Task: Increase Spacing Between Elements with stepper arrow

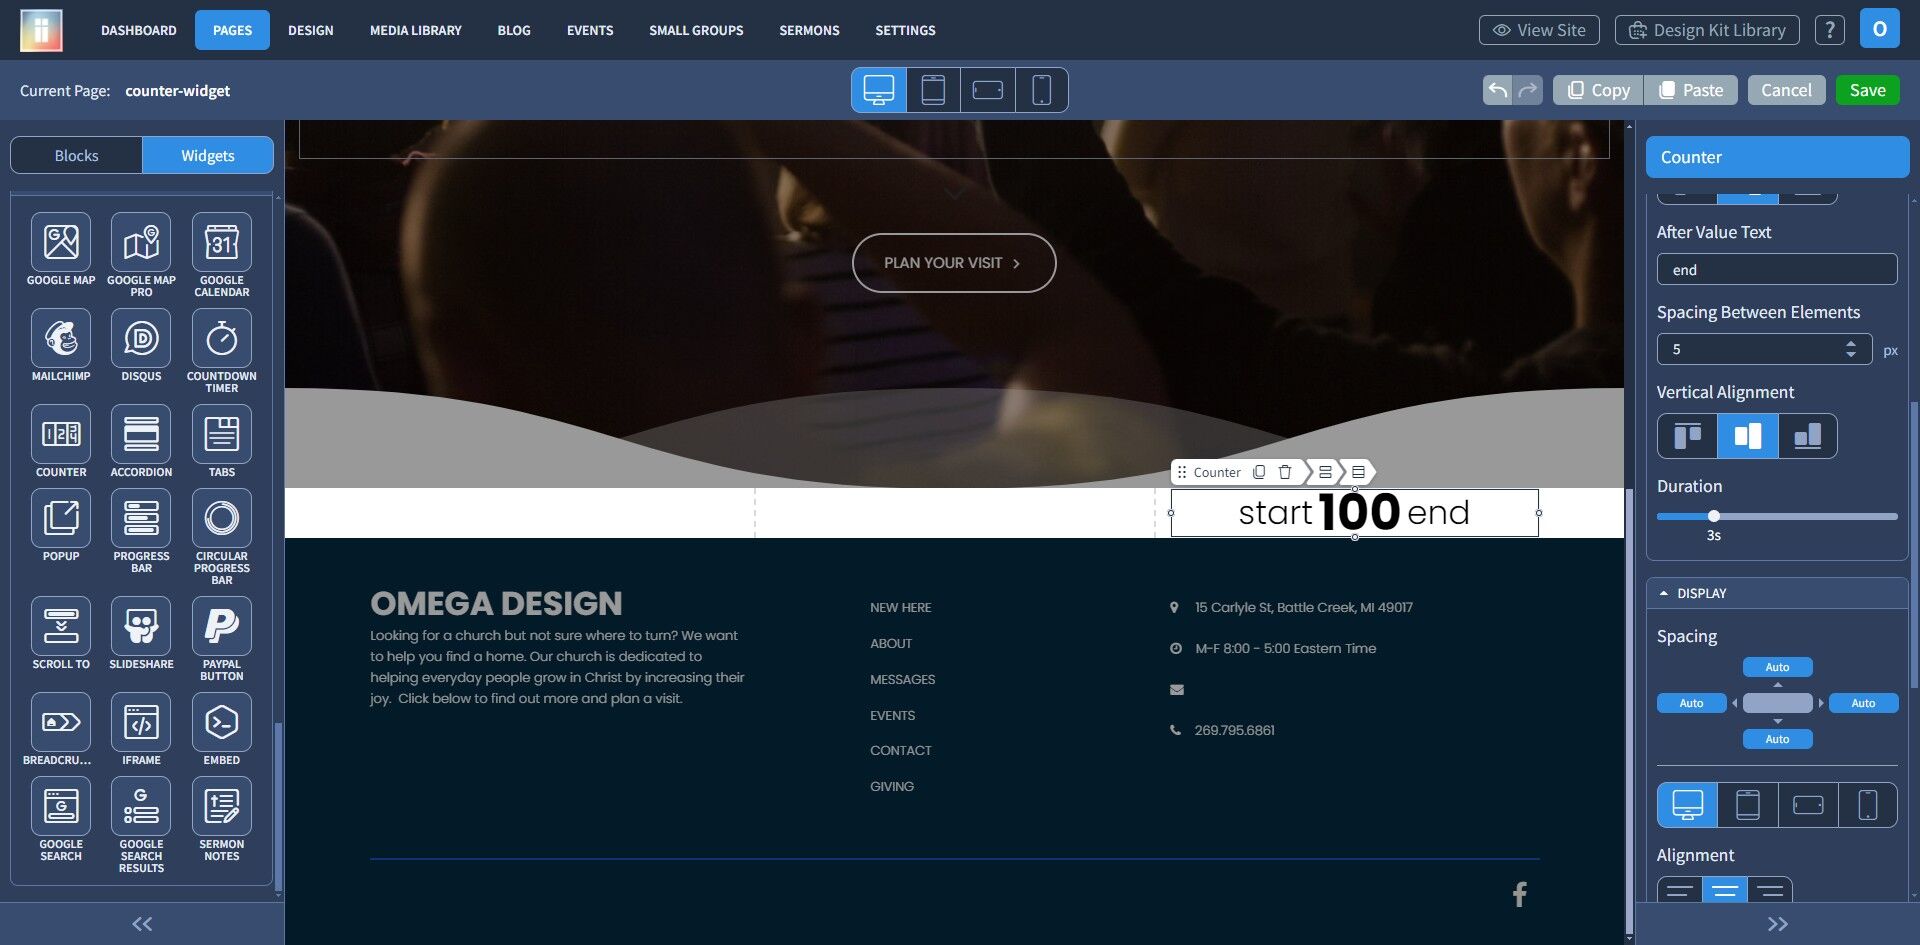Action: pyautogui.click(x=1851, y=343)
